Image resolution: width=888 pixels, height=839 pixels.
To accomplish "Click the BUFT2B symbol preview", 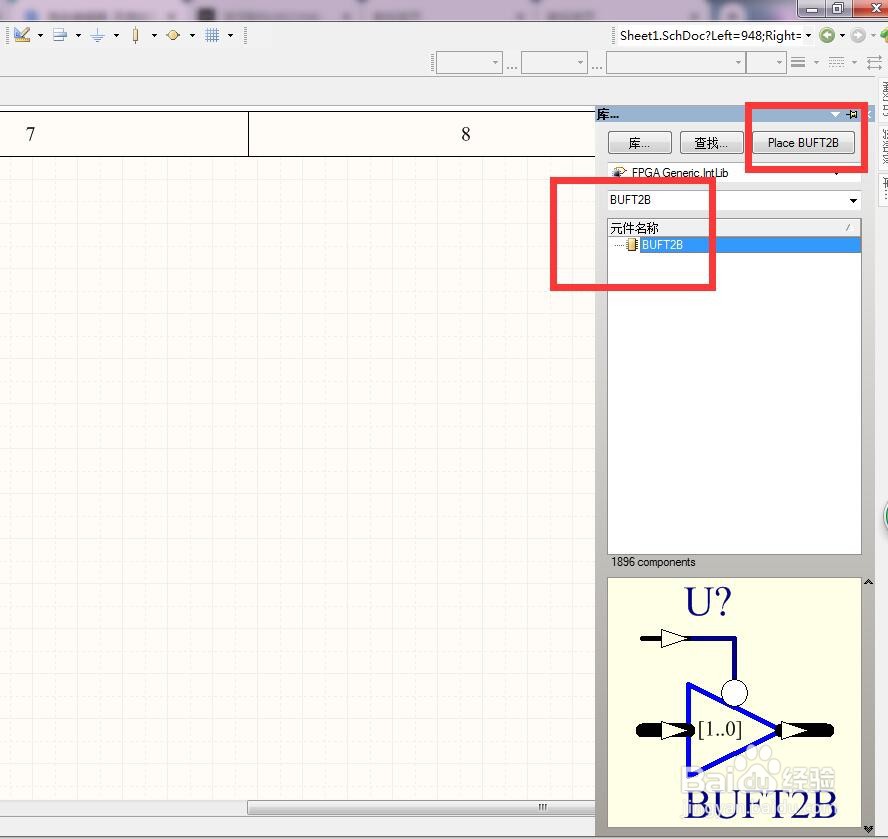I will (x=734, y=702).
